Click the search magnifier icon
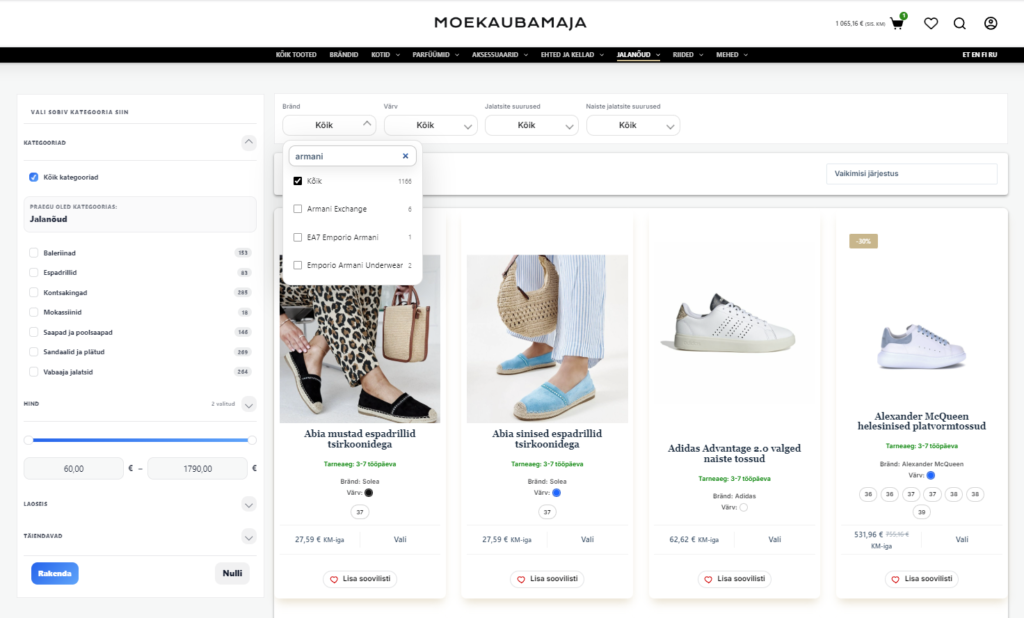The height and width of the screenshot is (618, 1024). coord(959,22)
